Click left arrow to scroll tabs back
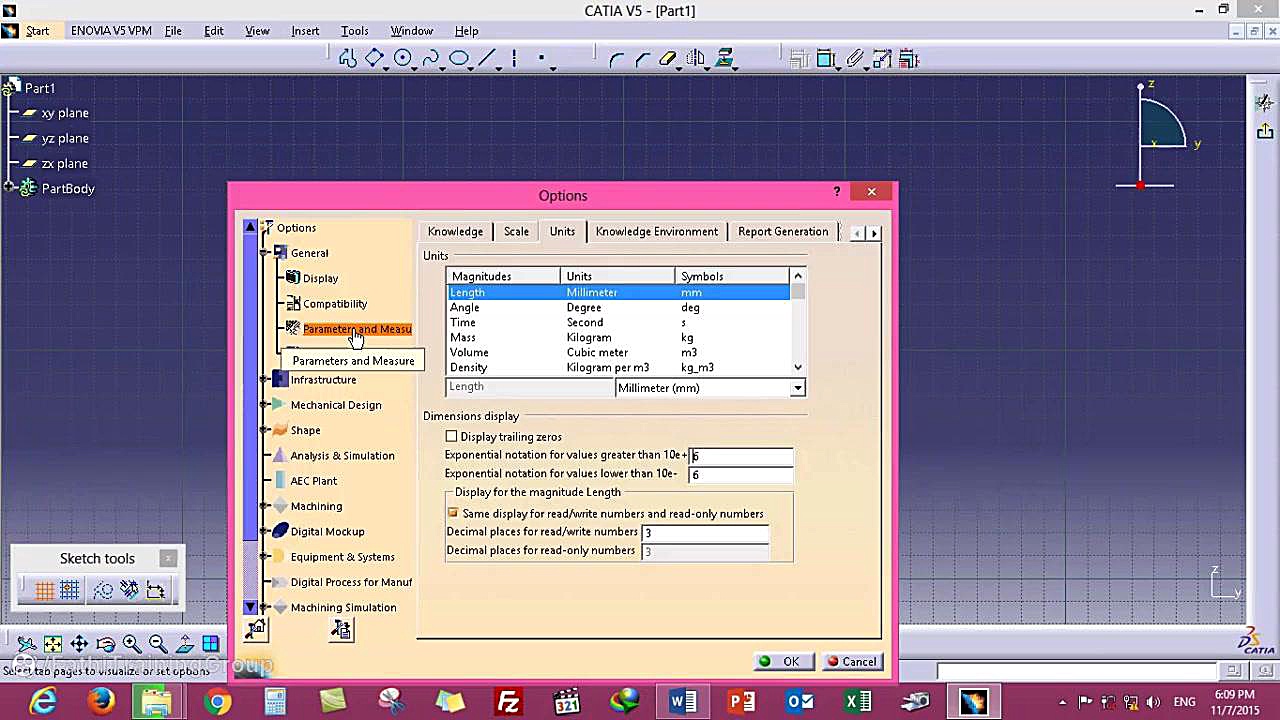 857,233
